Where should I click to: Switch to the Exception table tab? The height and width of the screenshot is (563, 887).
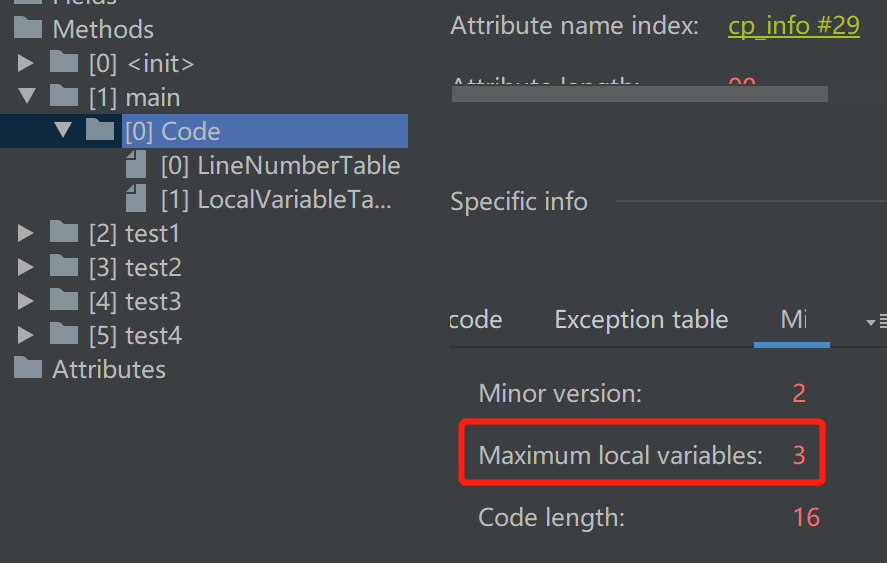click(641, 320)
